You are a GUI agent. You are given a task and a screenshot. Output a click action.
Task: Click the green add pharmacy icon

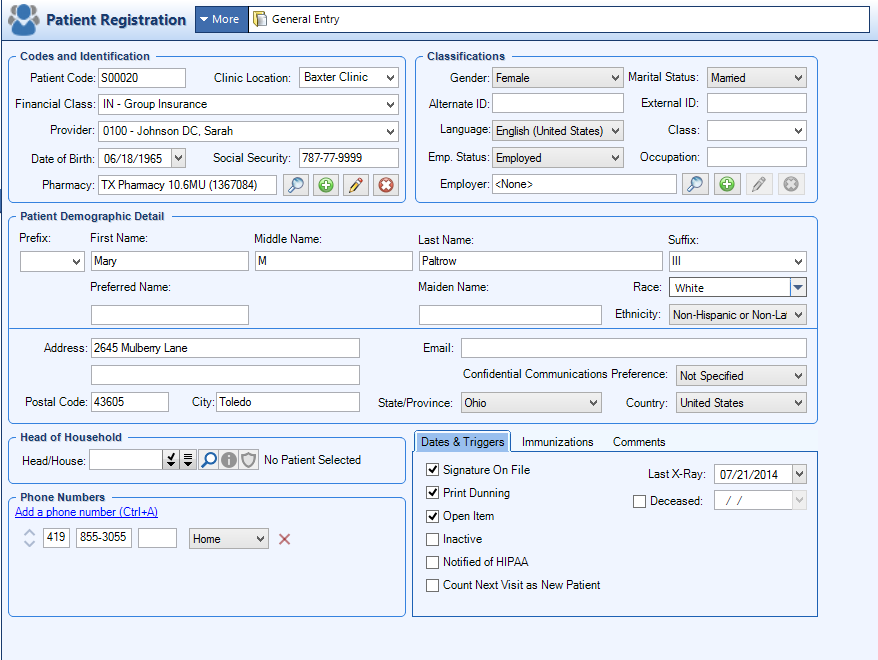[326, 185]
